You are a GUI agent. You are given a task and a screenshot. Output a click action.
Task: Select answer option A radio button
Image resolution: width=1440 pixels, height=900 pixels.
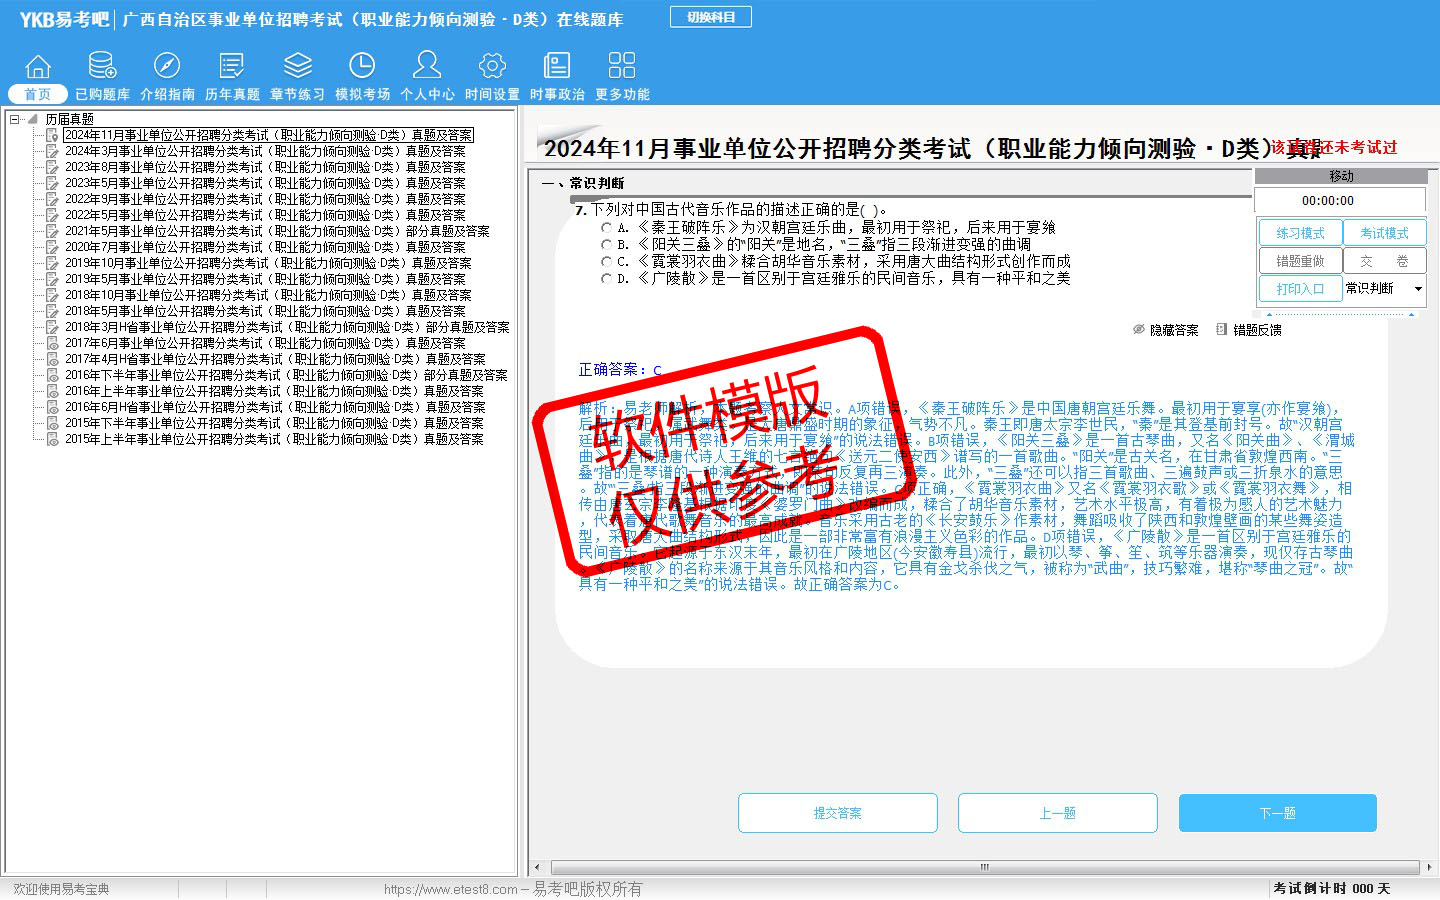(606, 228)
